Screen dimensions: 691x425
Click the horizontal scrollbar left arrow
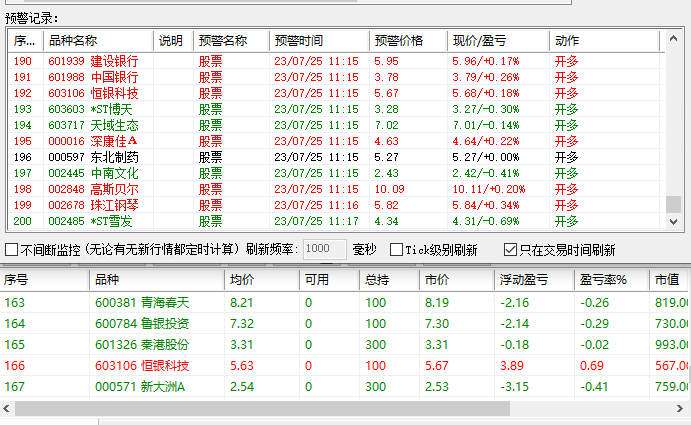[x=6, y=409]
